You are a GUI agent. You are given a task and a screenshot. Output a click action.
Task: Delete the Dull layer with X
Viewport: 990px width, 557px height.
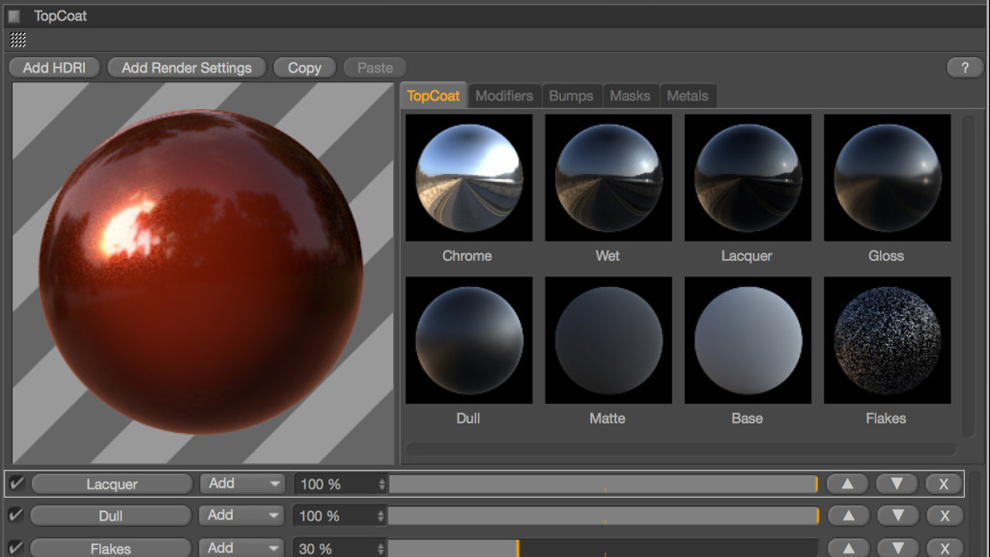[x=945, y=515]
